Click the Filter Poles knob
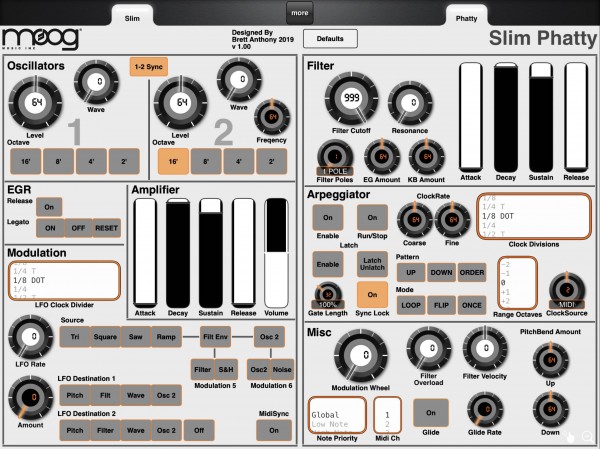600x449 pixels. point(335,157)
